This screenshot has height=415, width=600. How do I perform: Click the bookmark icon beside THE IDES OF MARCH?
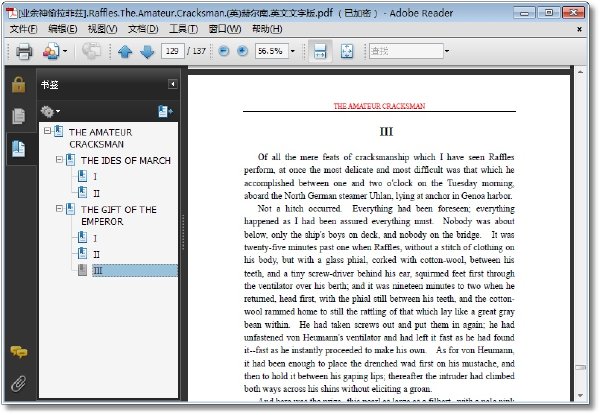70,159
